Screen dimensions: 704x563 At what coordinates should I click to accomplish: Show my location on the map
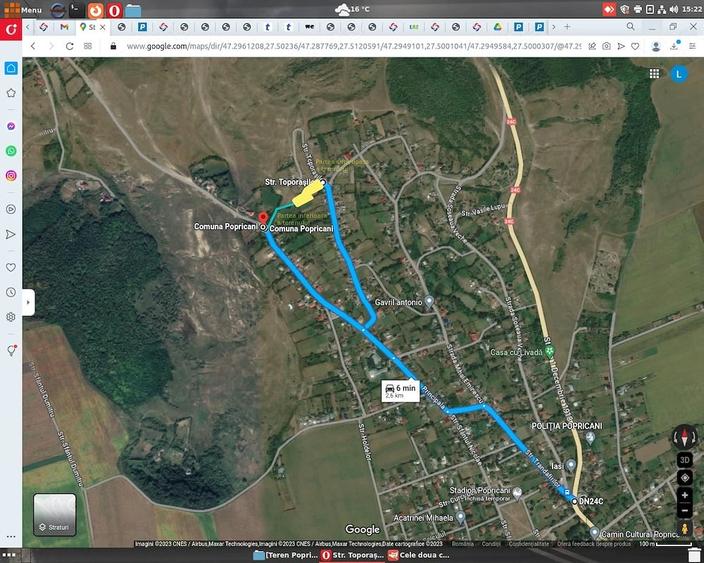[685, 478]
